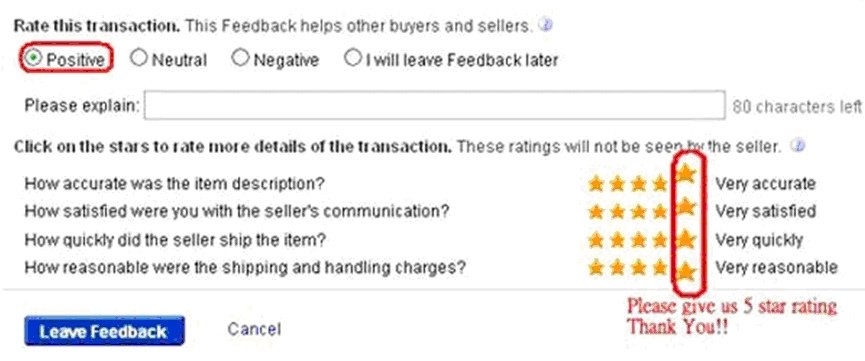
Task: Rate shipping speed two stars
Action: point(617,240)
